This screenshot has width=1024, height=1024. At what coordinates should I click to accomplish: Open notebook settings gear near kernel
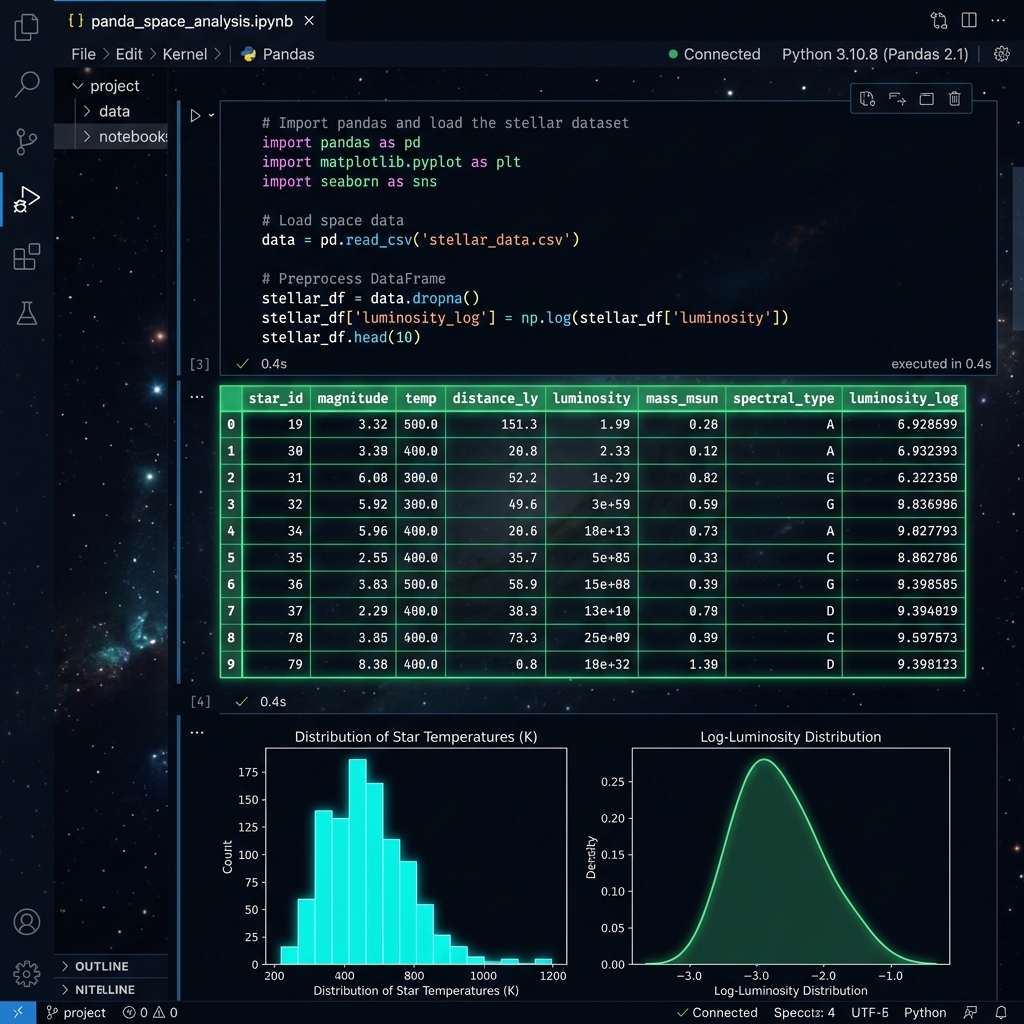(1001, 54)
